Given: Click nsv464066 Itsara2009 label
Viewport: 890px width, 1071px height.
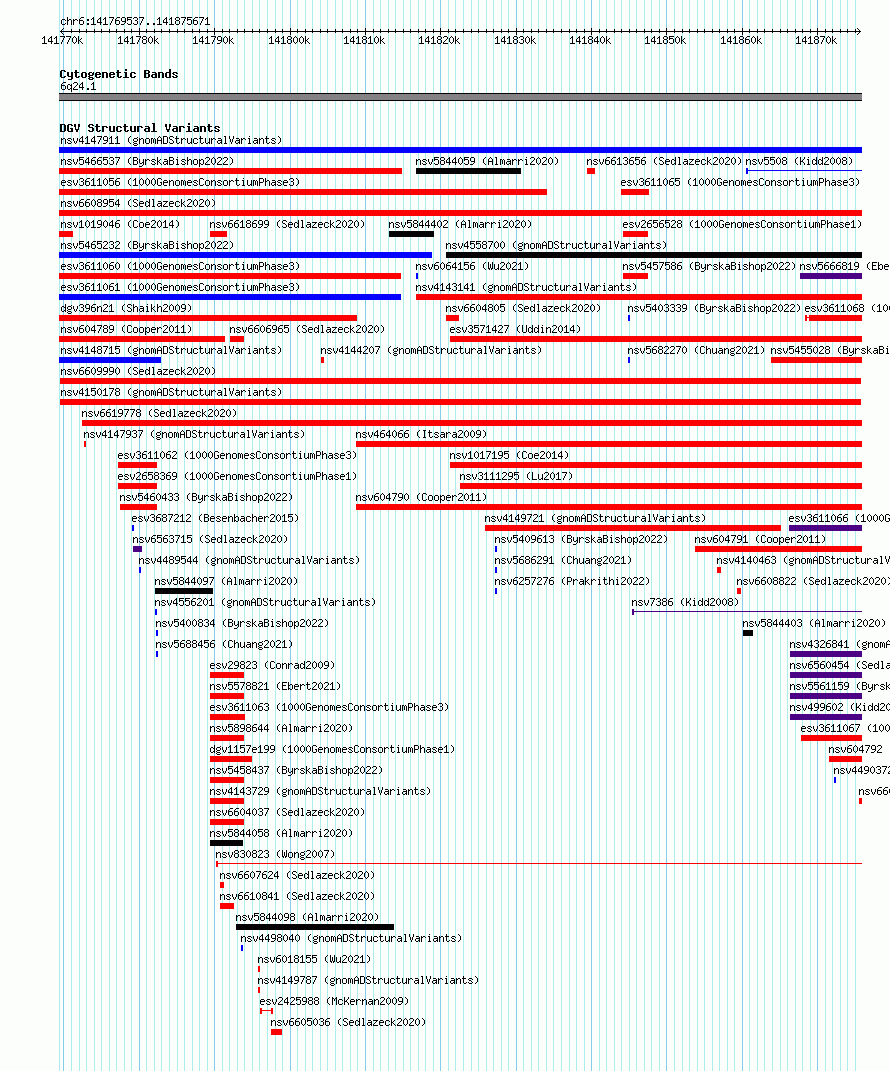Looking at the screenshot, I should click(x=421, y=434).
